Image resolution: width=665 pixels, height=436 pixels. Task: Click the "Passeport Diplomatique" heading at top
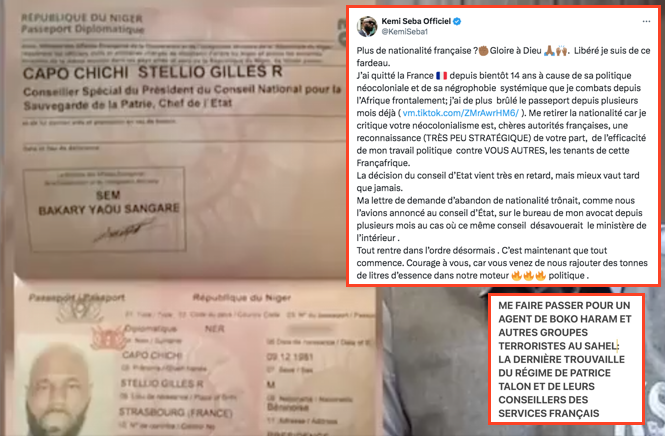tap(83, 29)
